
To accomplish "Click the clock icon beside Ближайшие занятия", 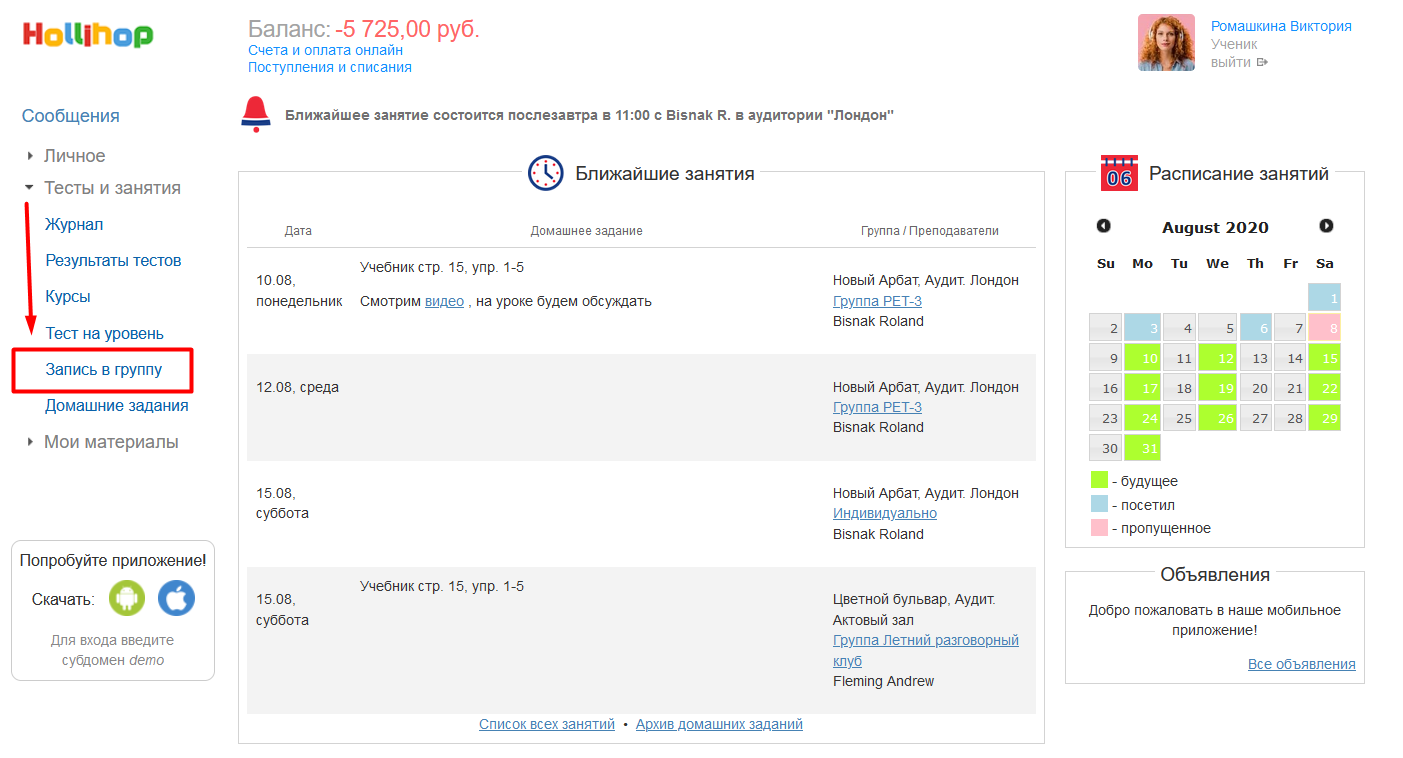I will (546, 173).
